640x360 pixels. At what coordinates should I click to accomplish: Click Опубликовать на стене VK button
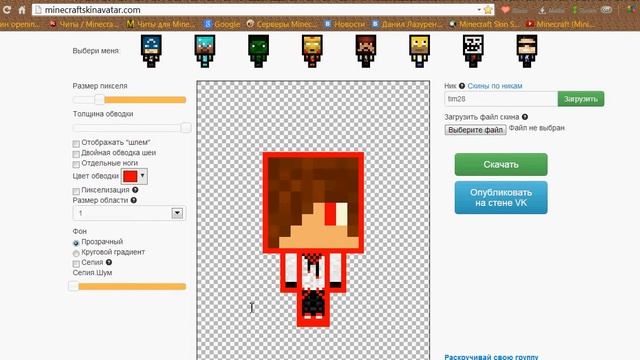(x=501, y=198)
